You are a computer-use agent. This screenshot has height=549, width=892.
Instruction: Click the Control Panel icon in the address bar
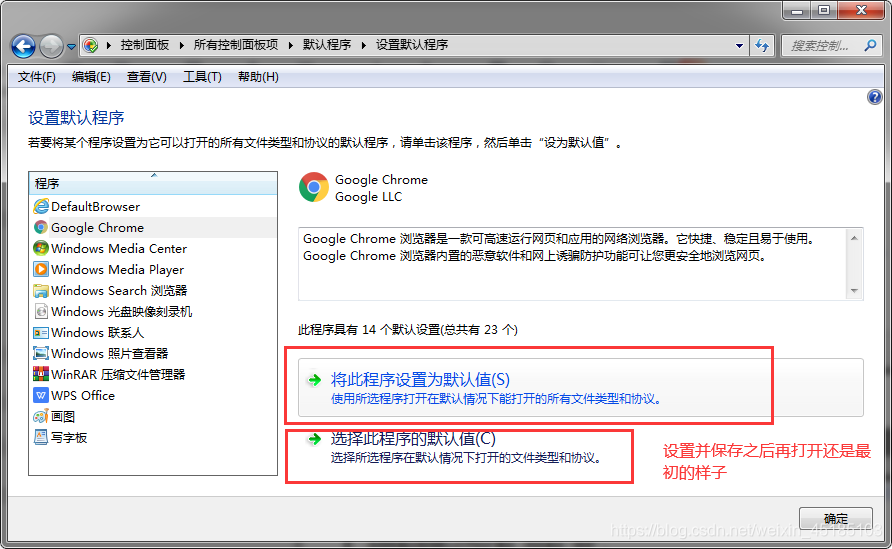90,45
